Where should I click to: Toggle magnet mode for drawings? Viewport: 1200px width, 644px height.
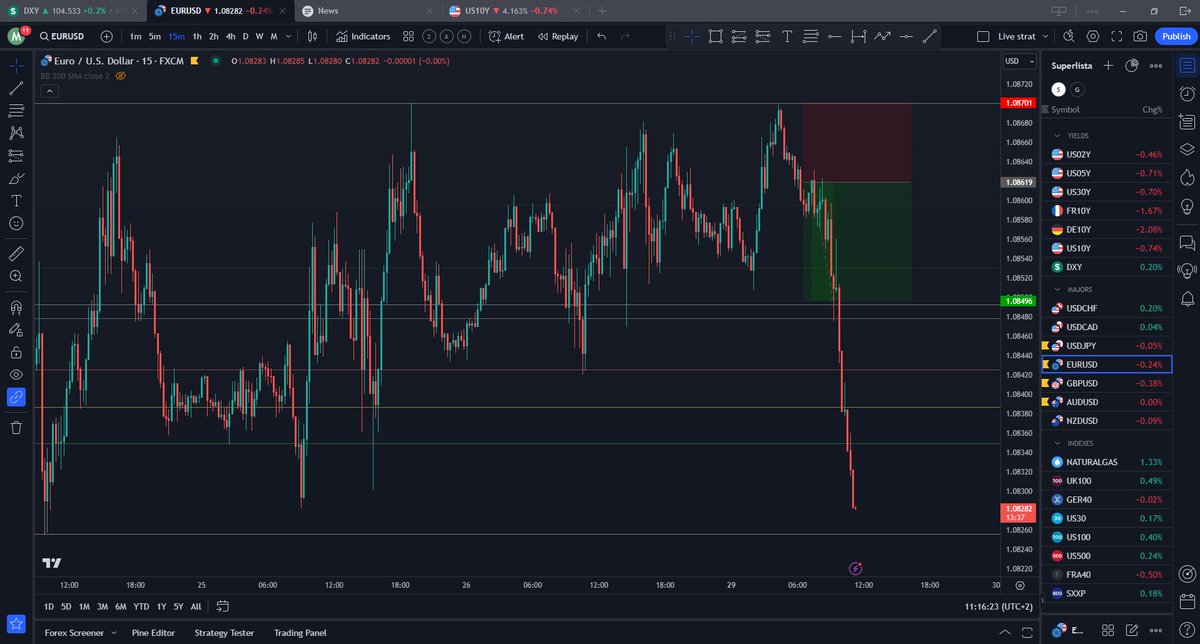pos(16,307)
